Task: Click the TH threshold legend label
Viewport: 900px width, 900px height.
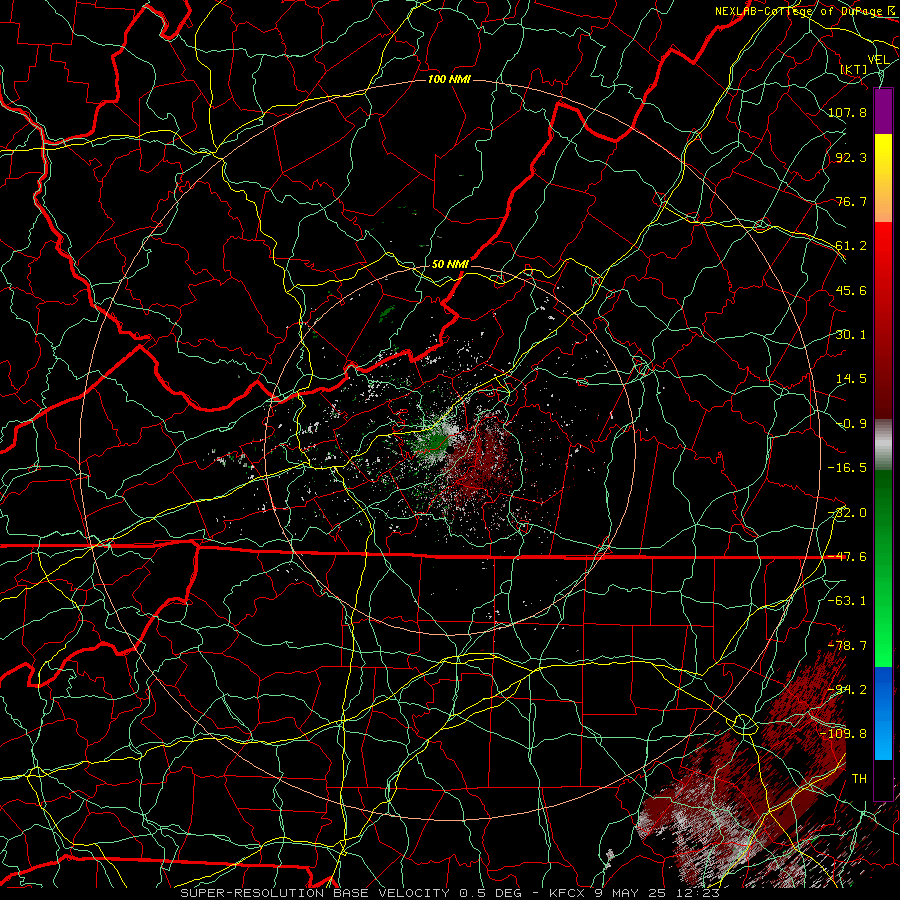Action: tap(859, 779)
